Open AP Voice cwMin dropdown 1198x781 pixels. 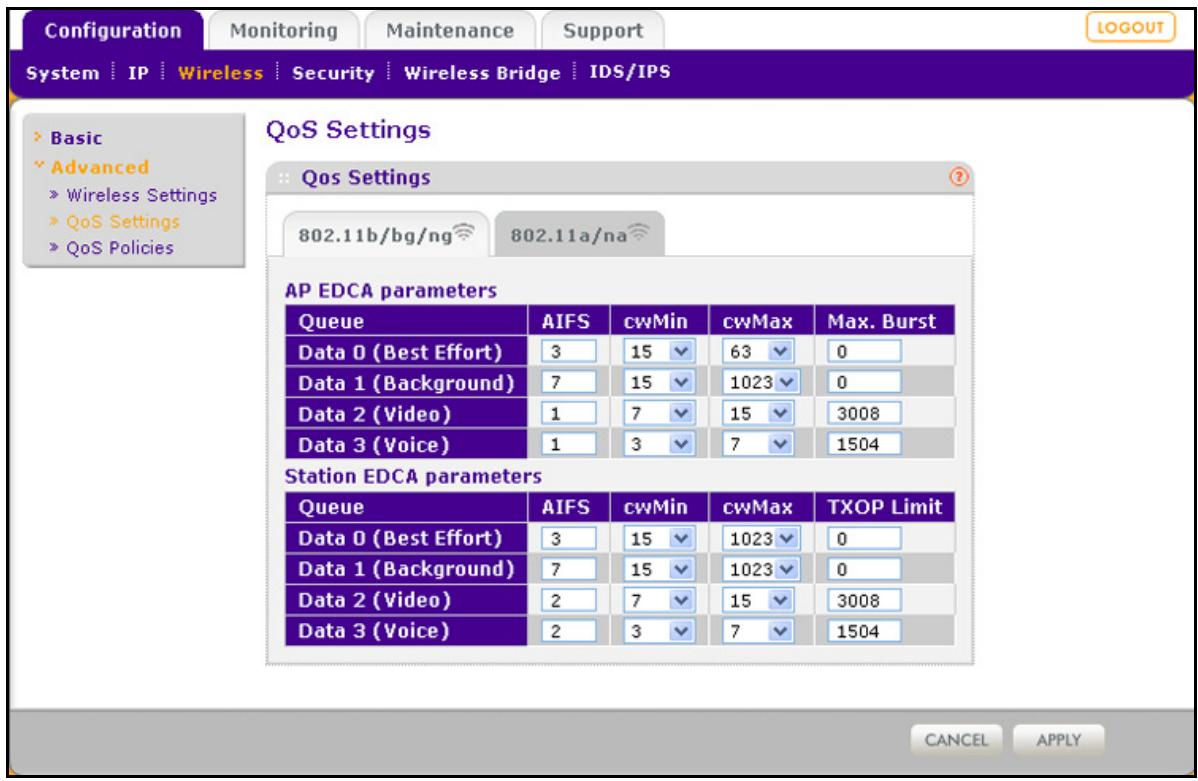tap(659, 444)
